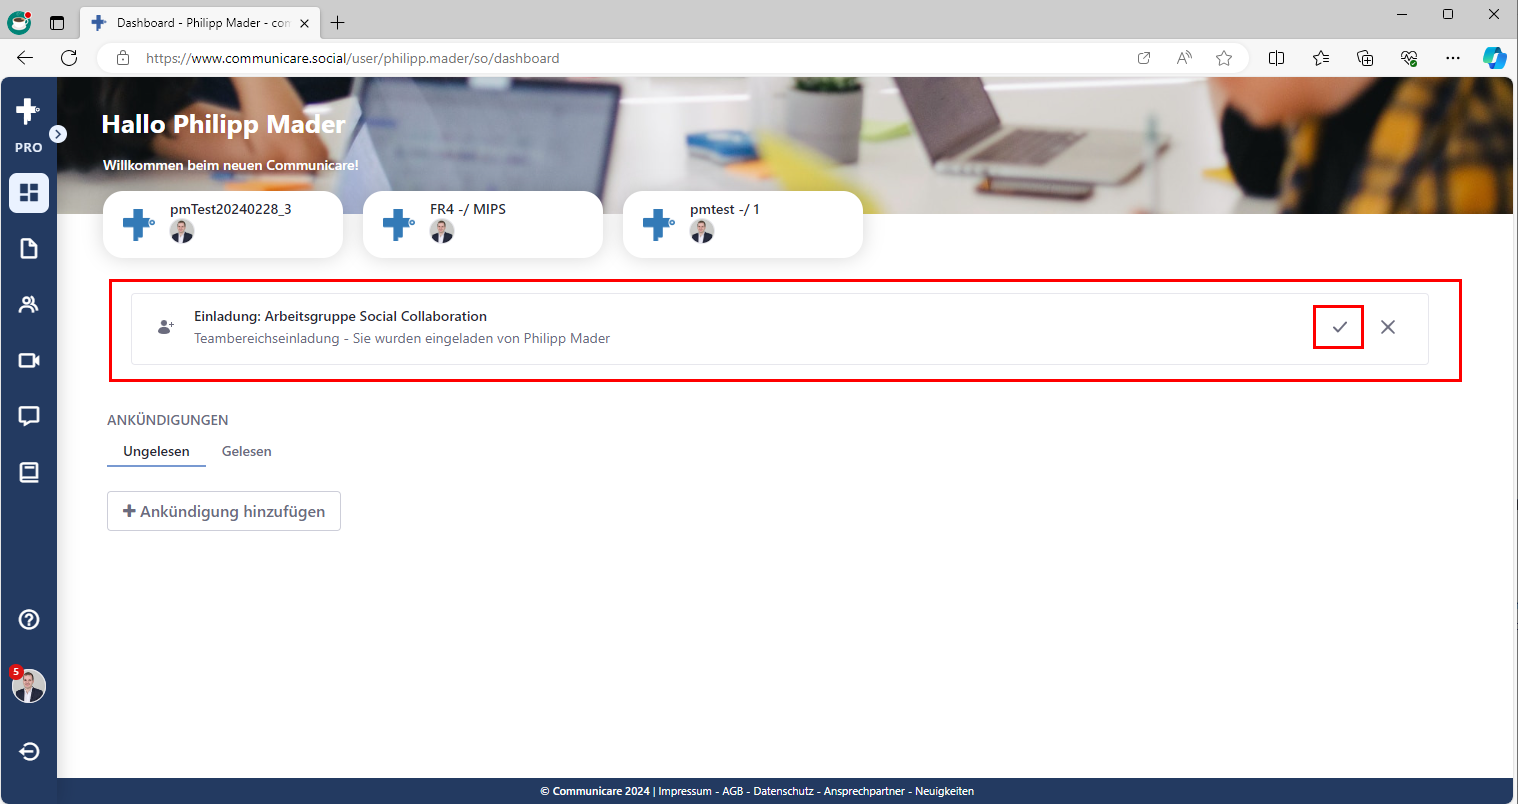Click the Logout icon in sidebar

[29, 751]
